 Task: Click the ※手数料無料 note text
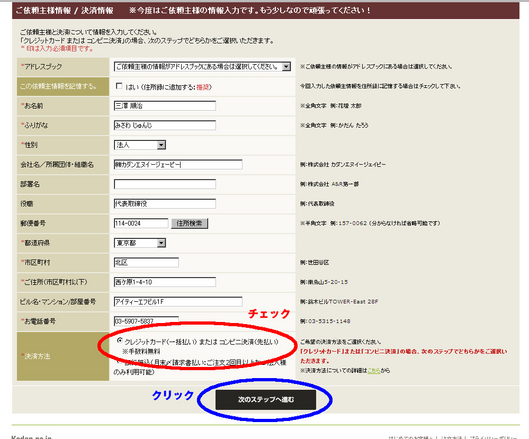141,351
